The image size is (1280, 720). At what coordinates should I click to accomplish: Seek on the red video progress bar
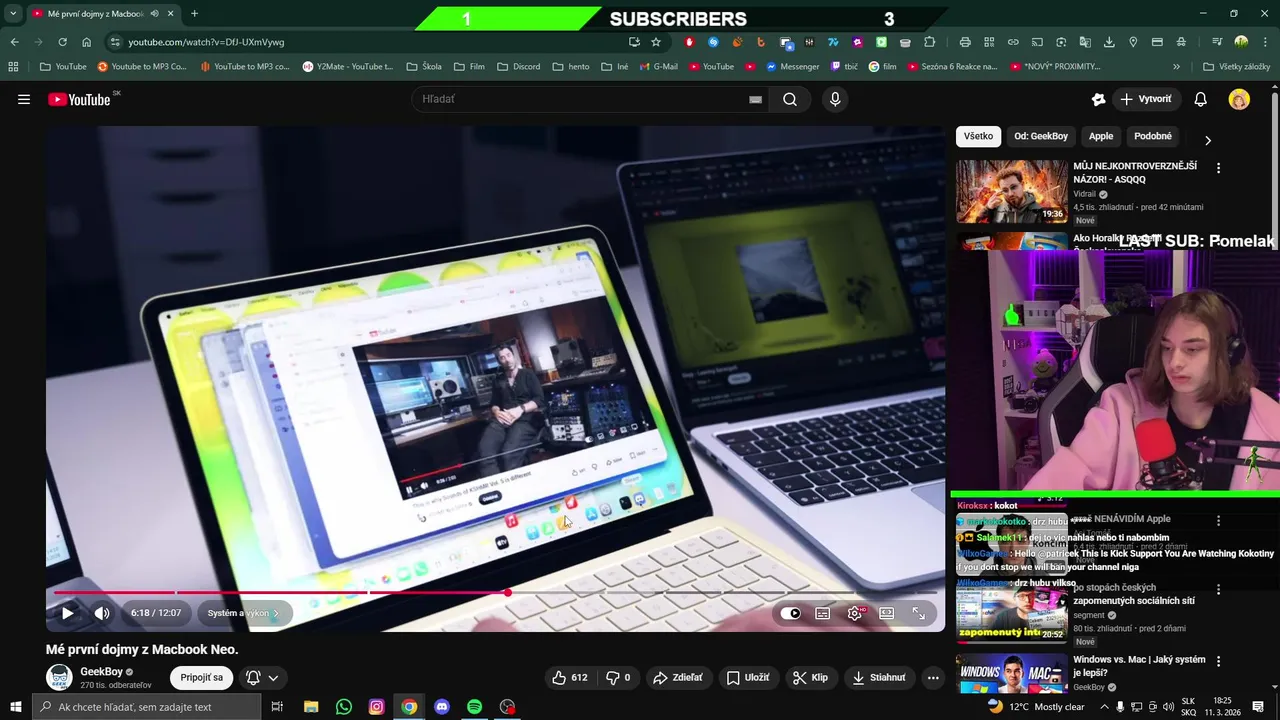click(x=495, y=593)
